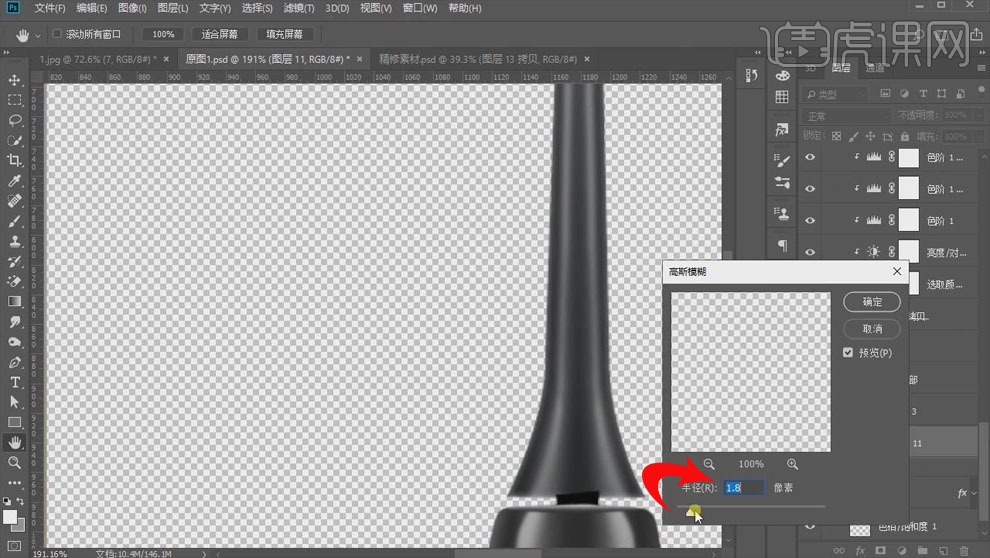Hide the top 色阶 1... layer

810,157
